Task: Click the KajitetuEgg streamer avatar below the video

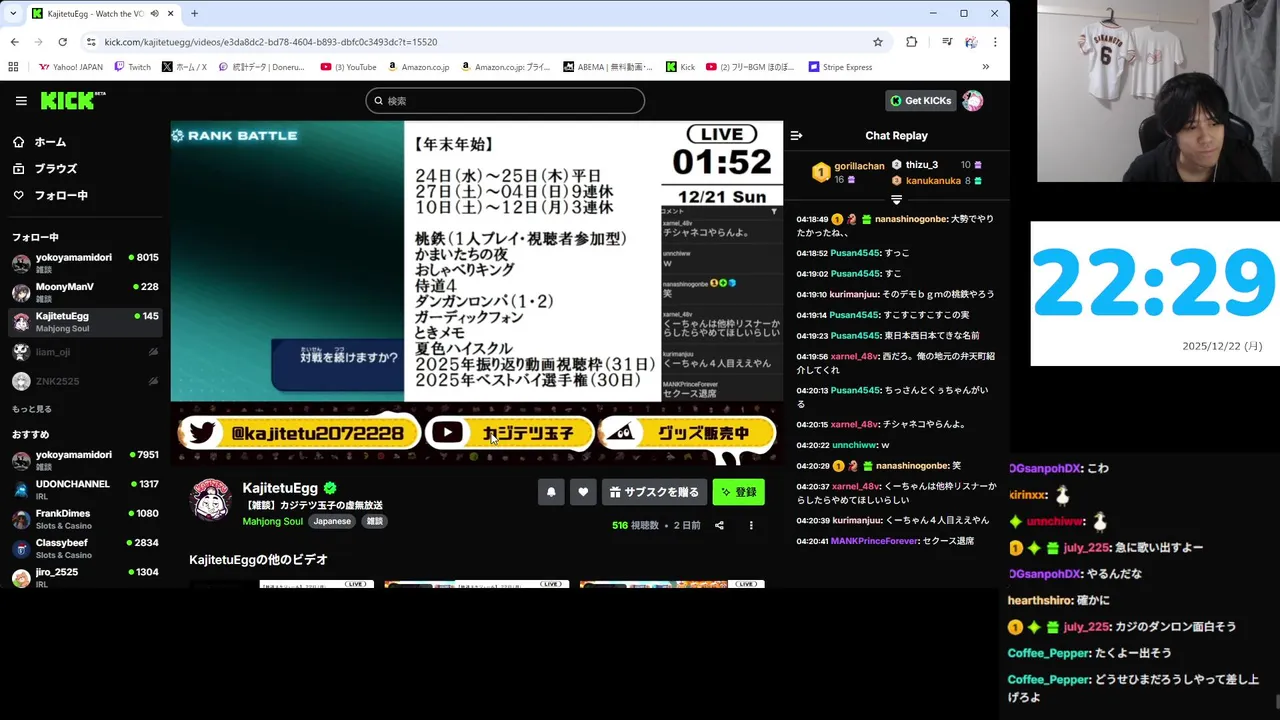Action: 211,499
